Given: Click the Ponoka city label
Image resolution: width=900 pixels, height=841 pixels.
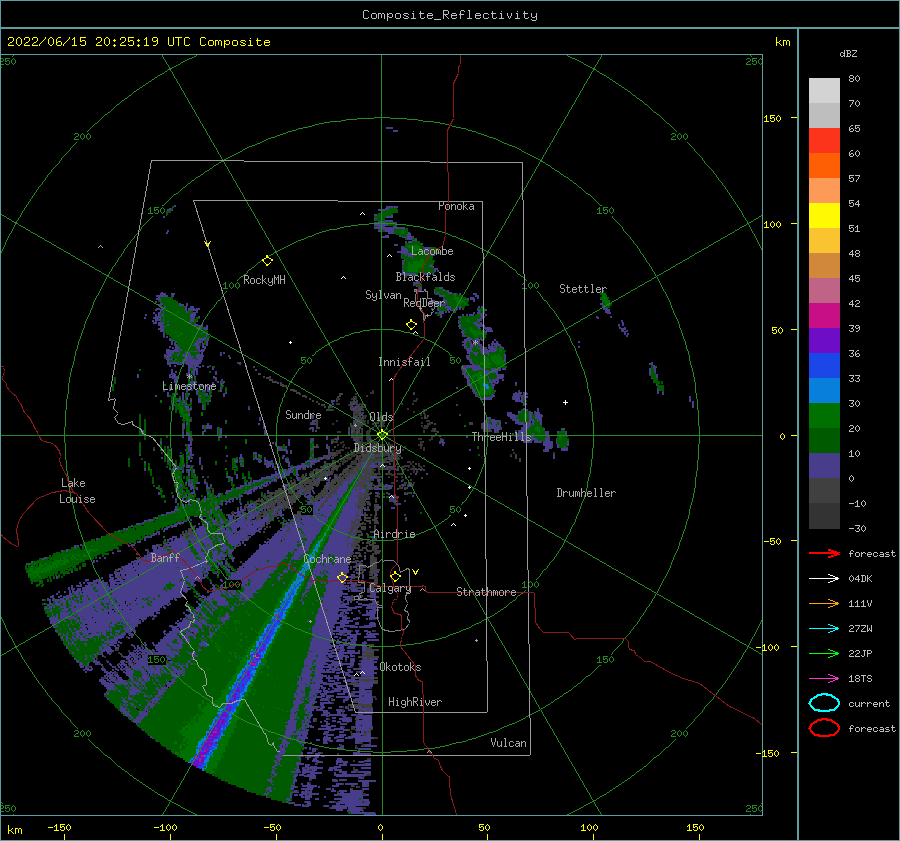Looking at the screenshot, I should (456, 206).
